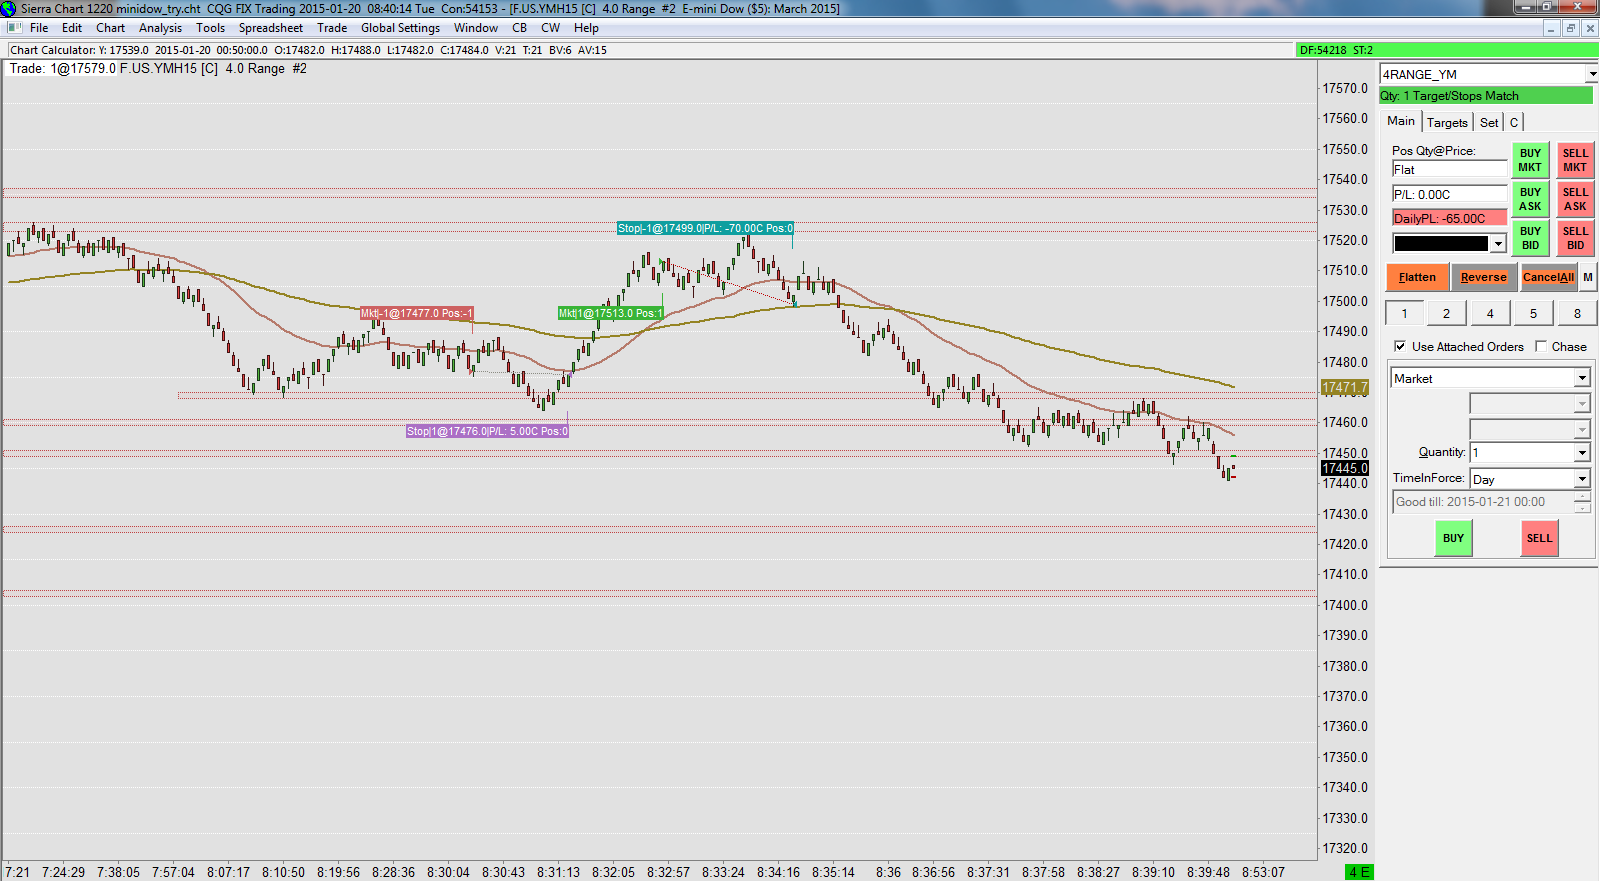This screenshot has width=1600, height=881.
Task: Click the DailyPL: -65.00C field
Action: tap(1449, 218)
